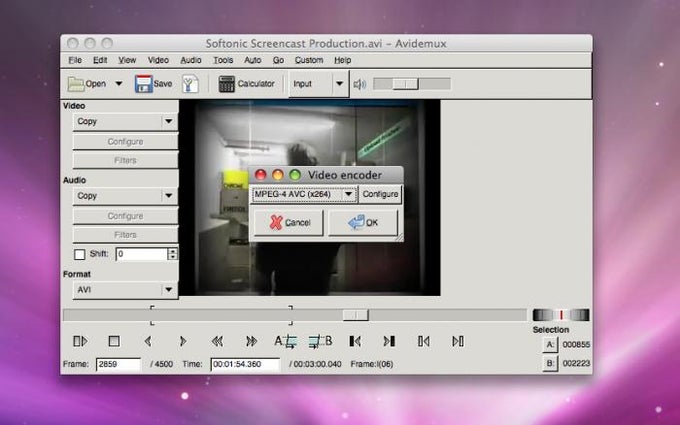
Task: Click the jog shuttle wheel control
Action: [x=561, y=315]
